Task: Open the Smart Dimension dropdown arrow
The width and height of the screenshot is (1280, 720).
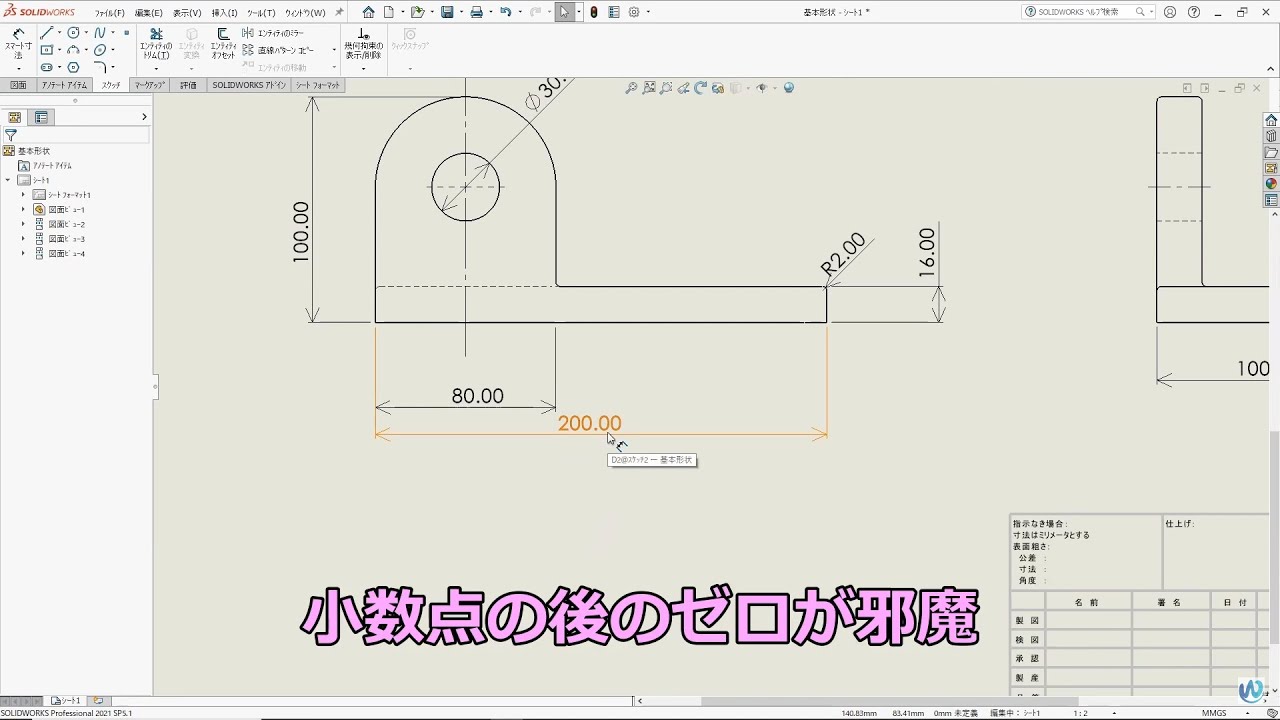Action: 18,68
